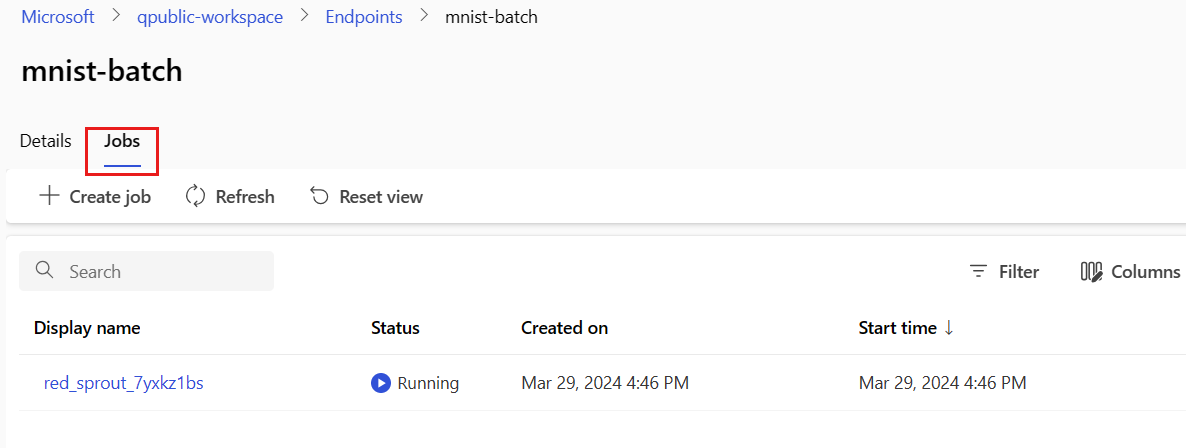Sort by Created on column header
The height and width of the screenshot is (448, 1186).
pos(564,328)
